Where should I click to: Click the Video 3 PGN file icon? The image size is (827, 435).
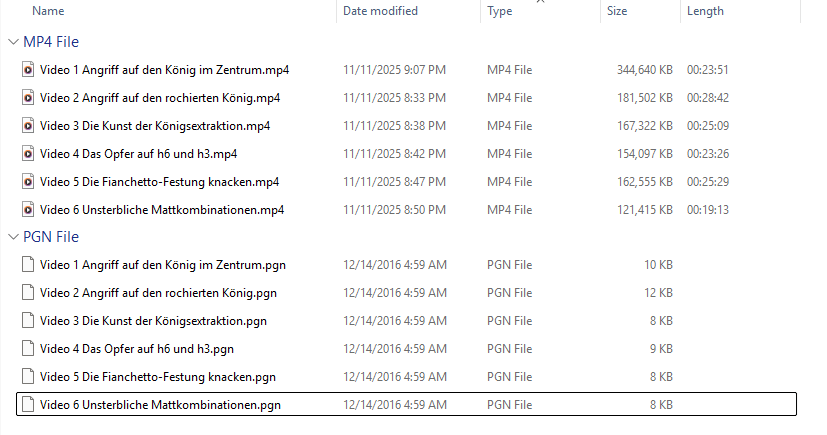coord(28,321)
